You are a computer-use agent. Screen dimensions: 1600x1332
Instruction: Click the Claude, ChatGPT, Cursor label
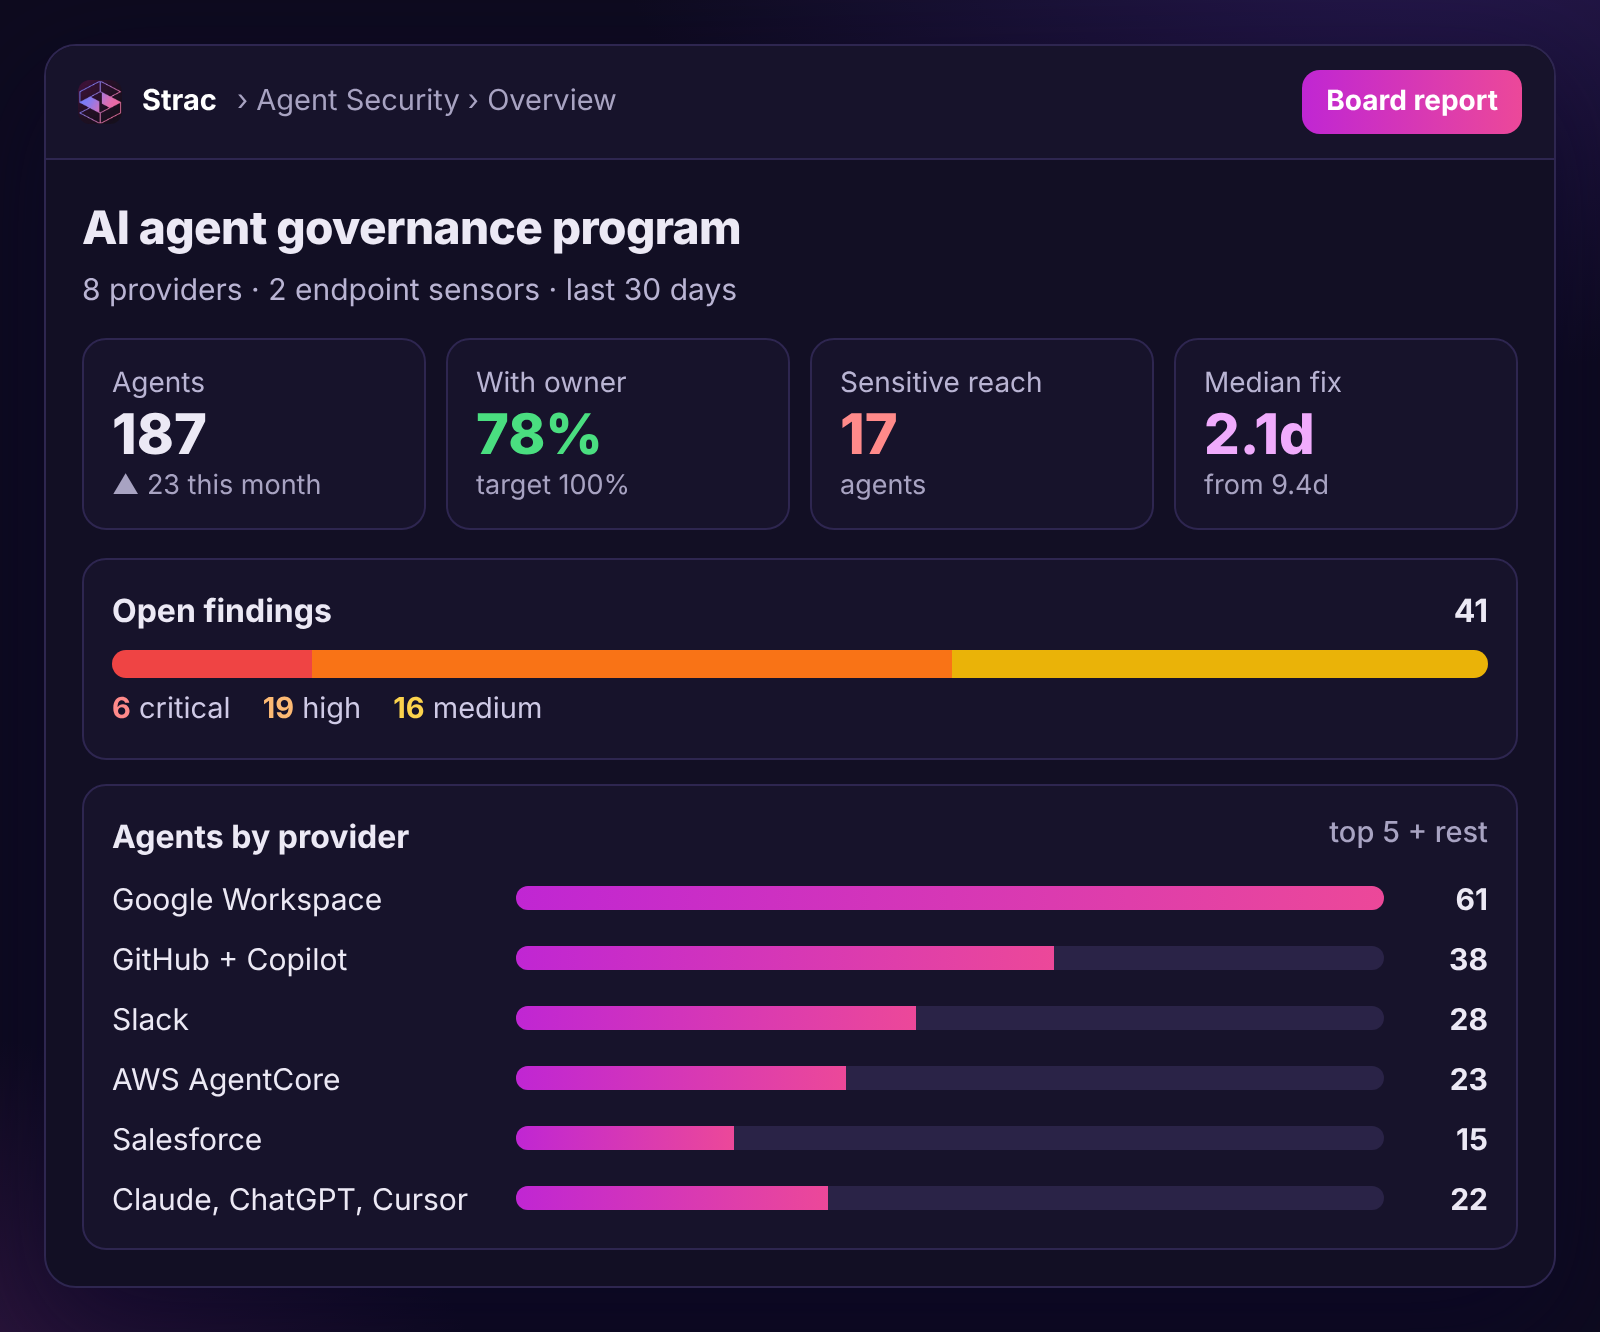coord(290,1200)
